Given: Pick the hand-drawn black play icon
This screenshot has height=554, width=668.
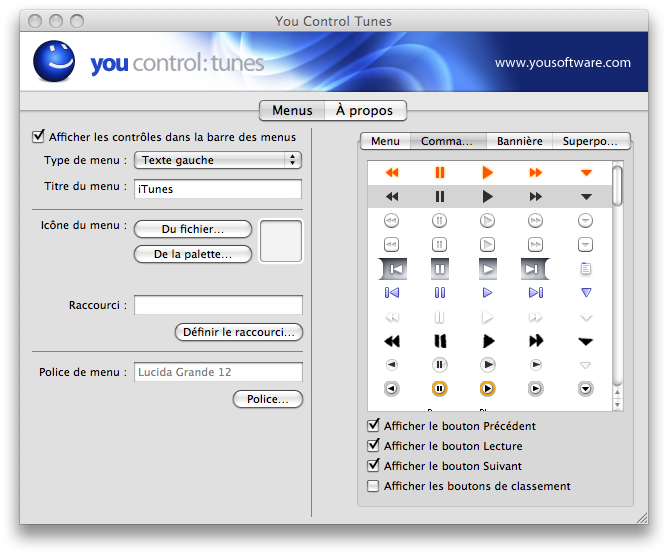Looking at the screenshot, I should click(488, 341).
